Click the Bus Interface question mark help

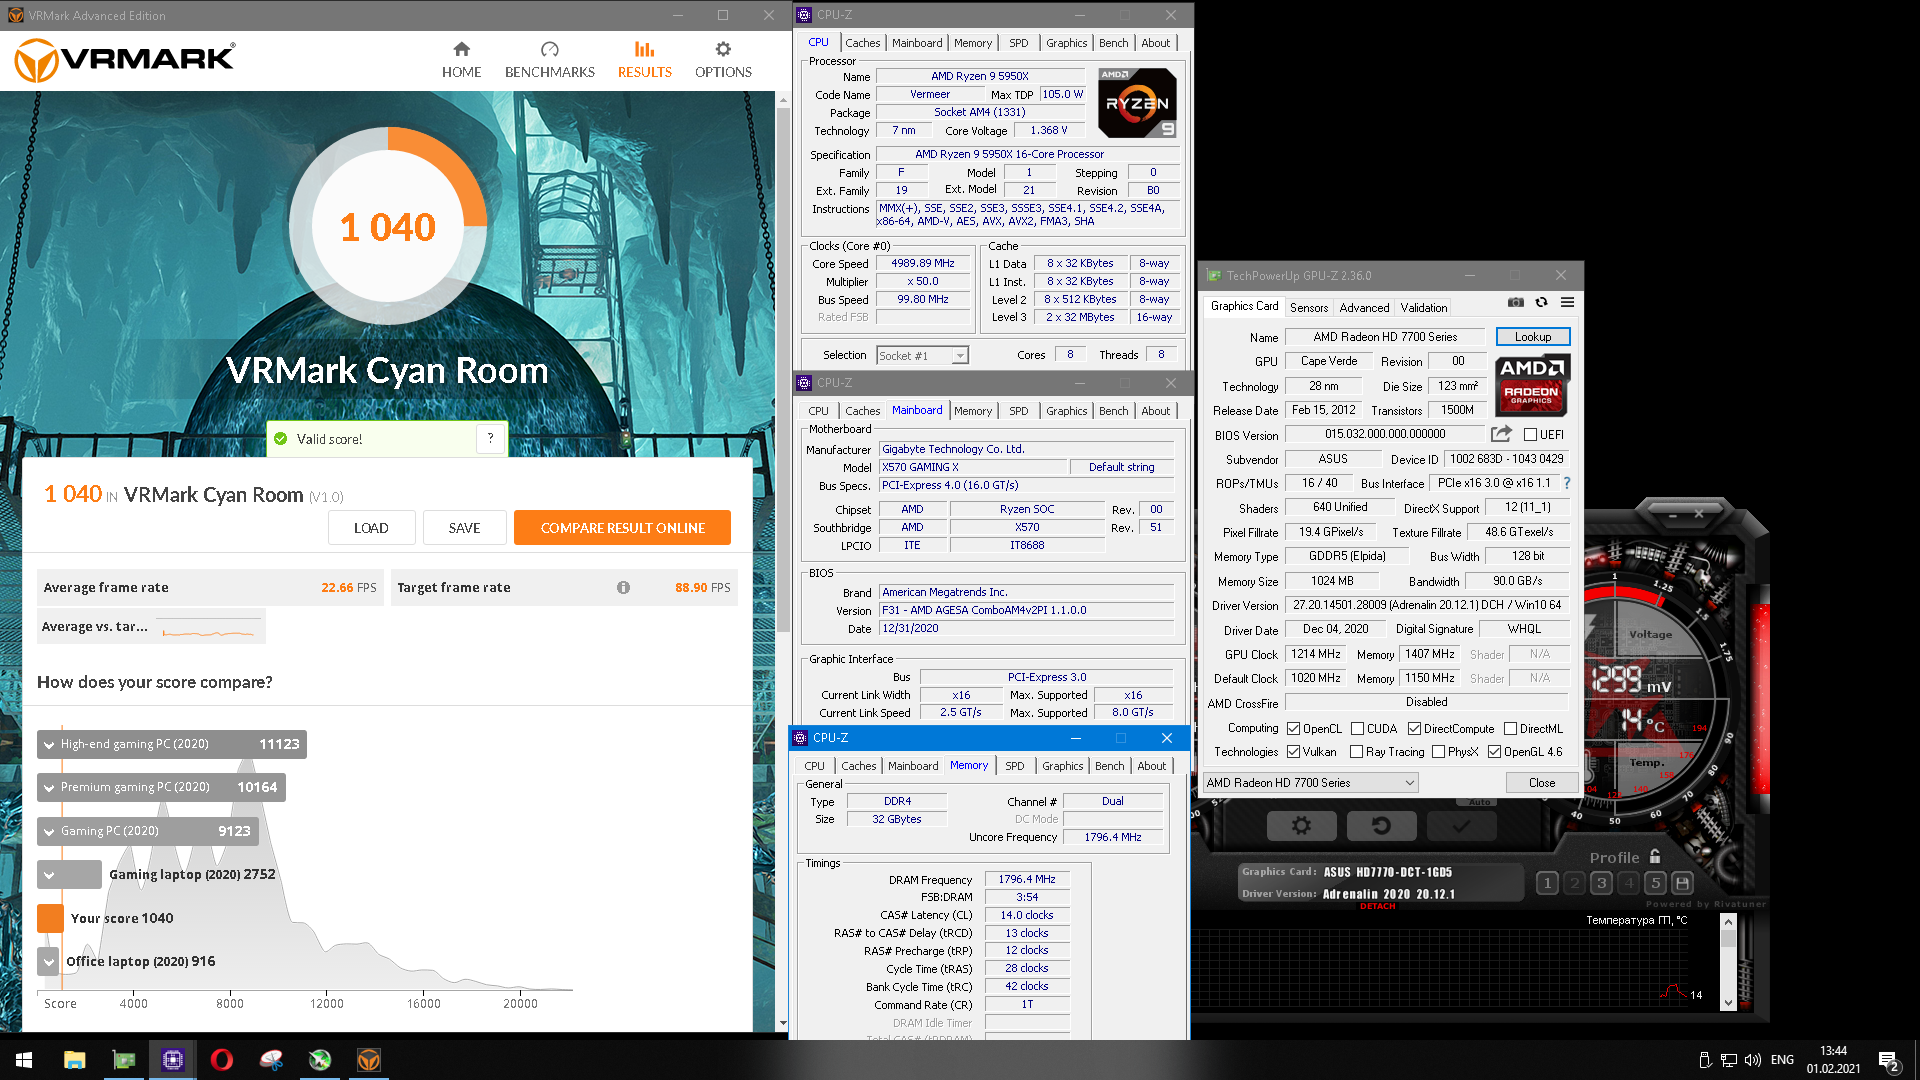(x=1566, y=483)
